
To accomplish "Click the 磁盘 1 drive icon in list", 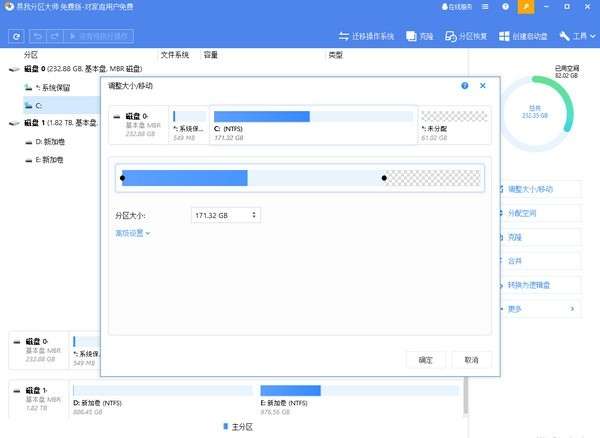I will click(x=14, y=123).
